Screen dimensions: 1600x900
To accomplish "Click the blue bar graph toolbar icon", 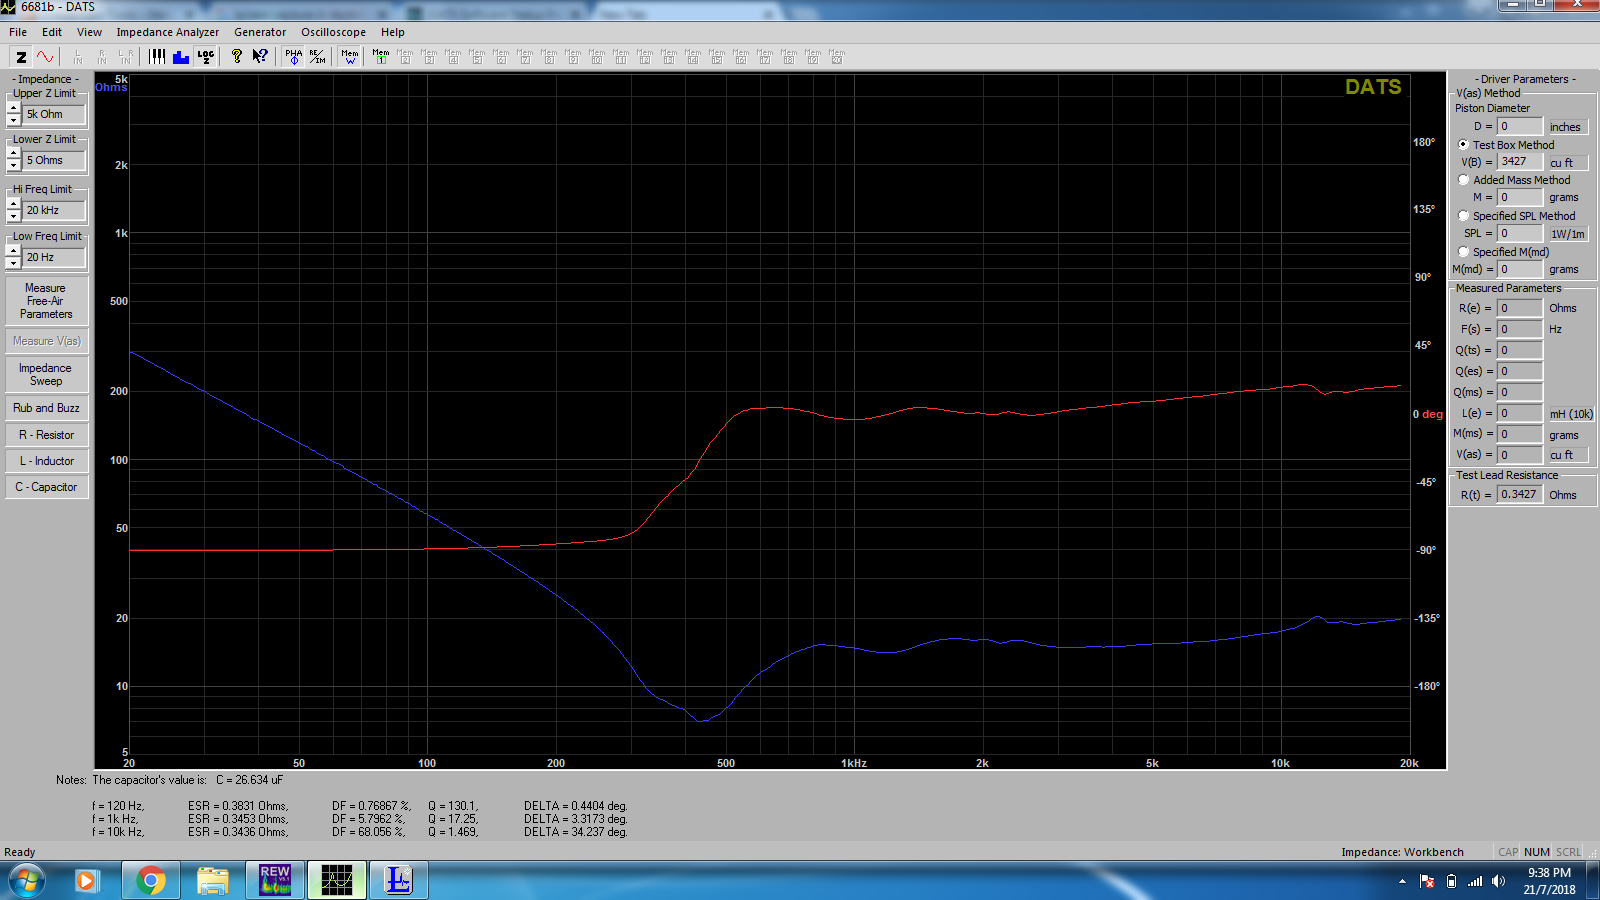I will coord(181,57).
